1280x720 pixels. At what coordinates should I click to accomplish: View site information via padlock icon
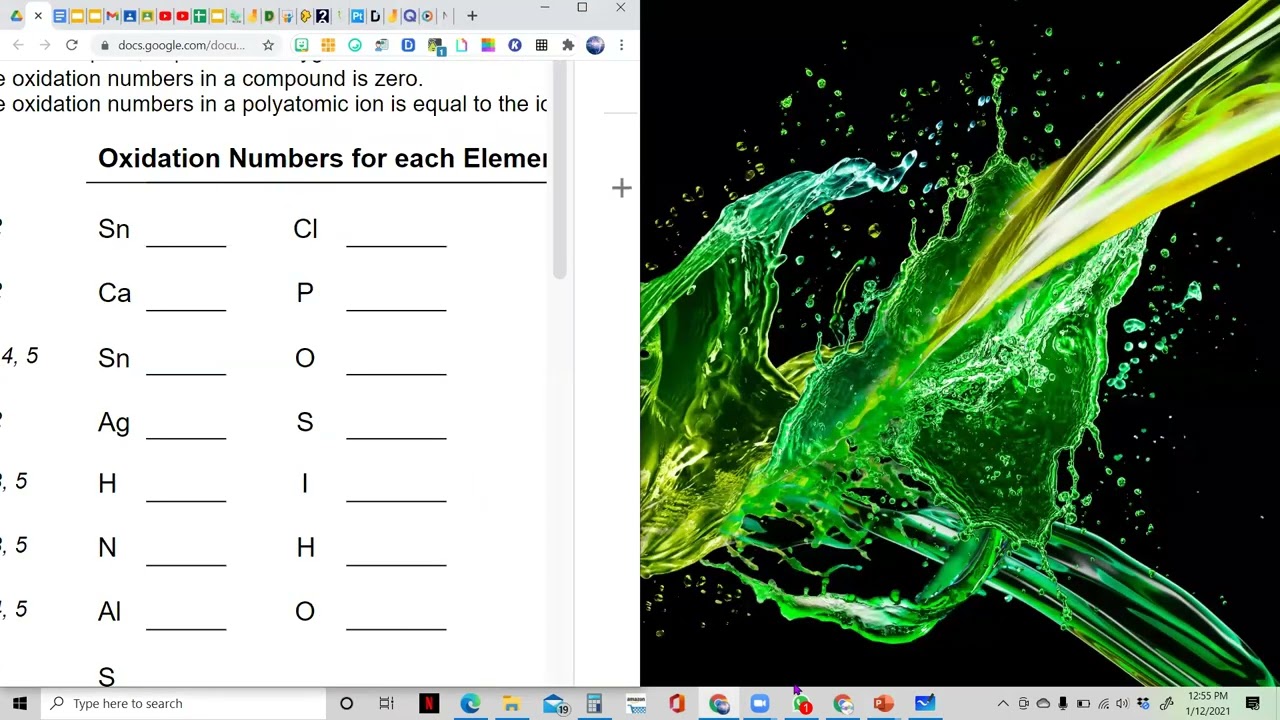pos(104,45)
